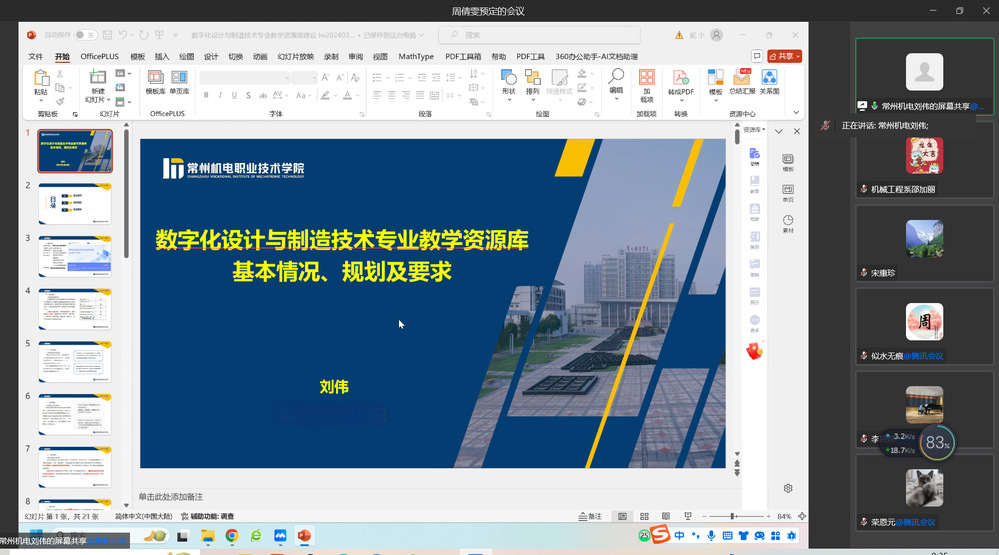The image size is (999, 555).
Task: Click the 共享 share button
Action: coord(785,57)
